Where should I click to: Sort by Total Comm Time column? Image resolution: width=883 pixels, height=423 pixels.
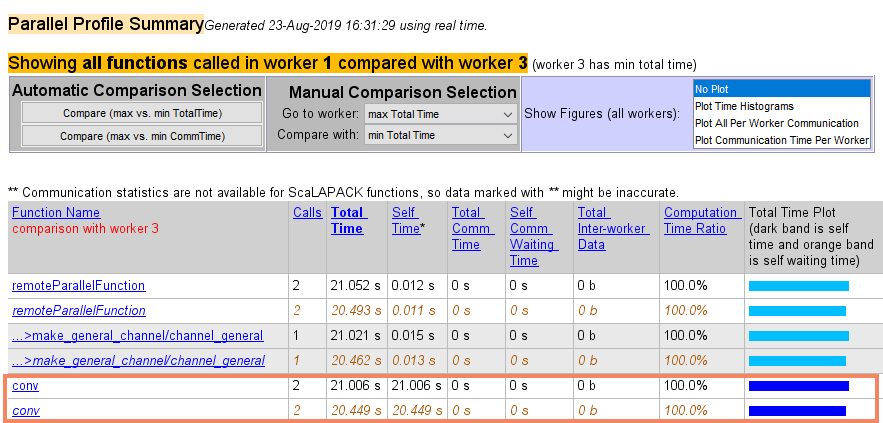(467, 228)
